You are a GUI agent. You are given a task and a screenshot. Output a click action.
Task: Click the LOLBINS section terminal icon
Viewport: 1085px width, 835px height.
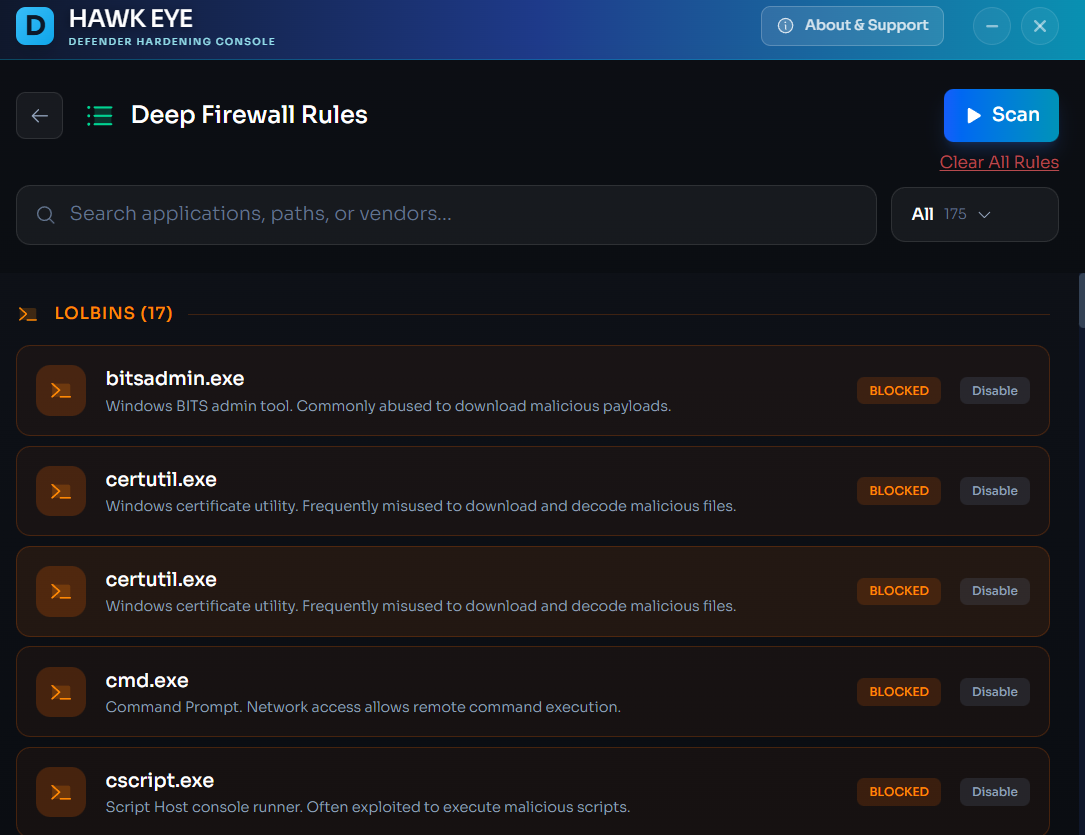tap(28, 314)
